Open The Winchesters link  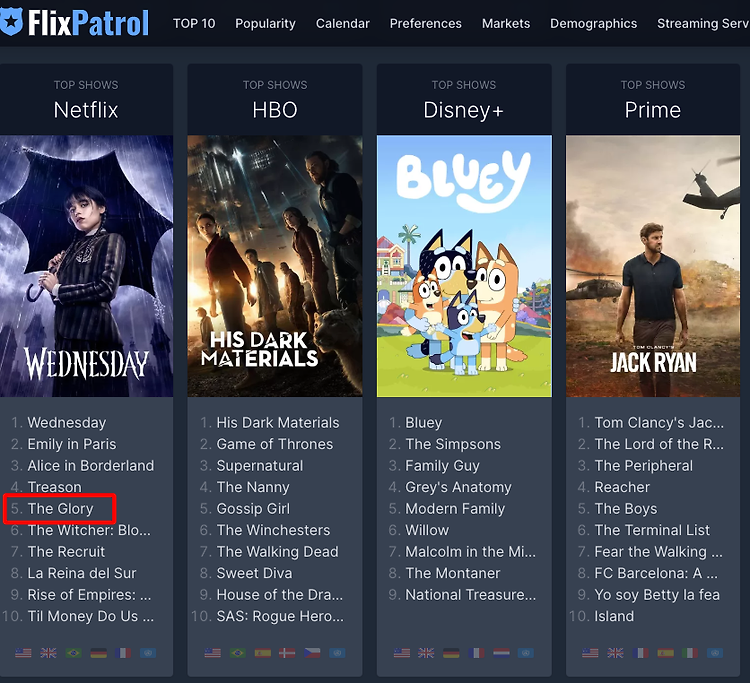pyautogui.click(x=273, y=530)
